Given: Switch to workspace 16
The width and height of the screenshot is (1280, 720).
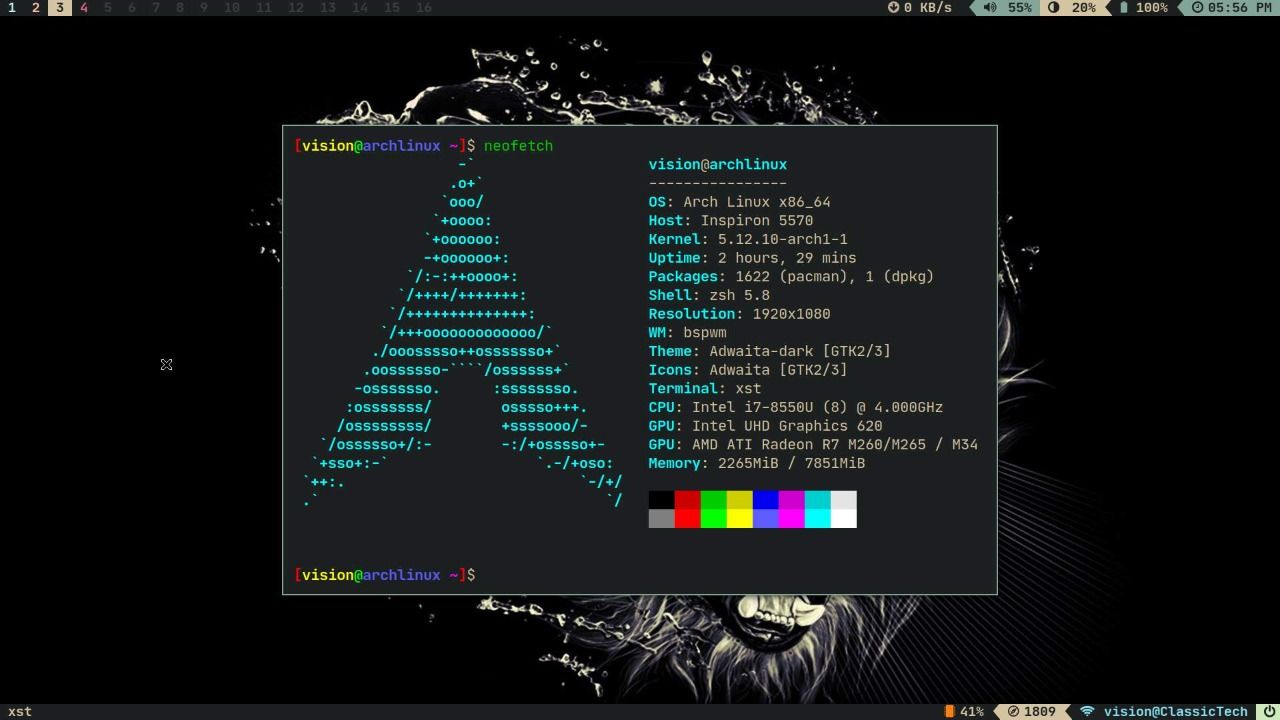Looking at the screenshot, I should (423, 8).
